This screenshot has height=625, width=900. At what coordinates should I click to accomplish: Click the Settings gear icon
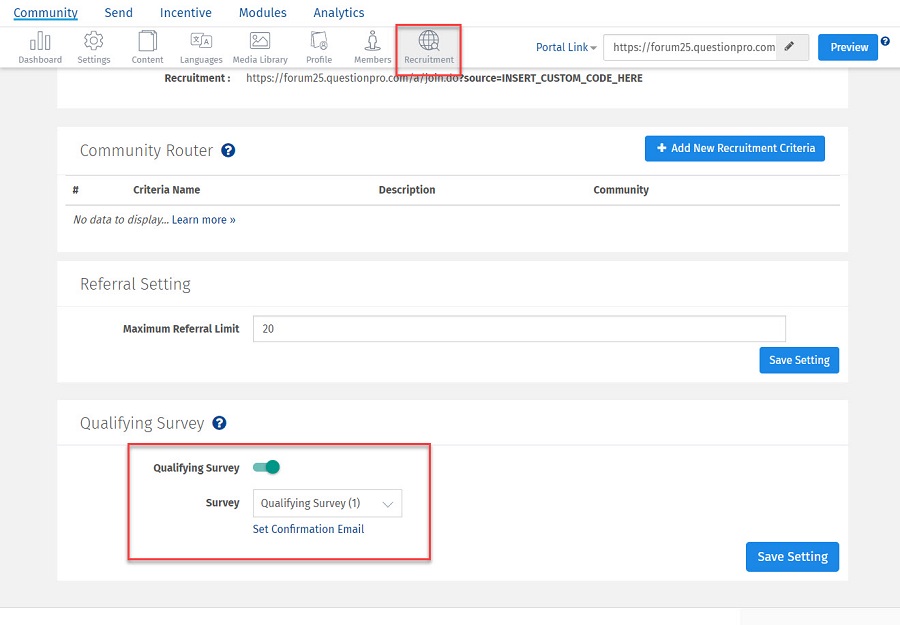(x=93, y=42)
